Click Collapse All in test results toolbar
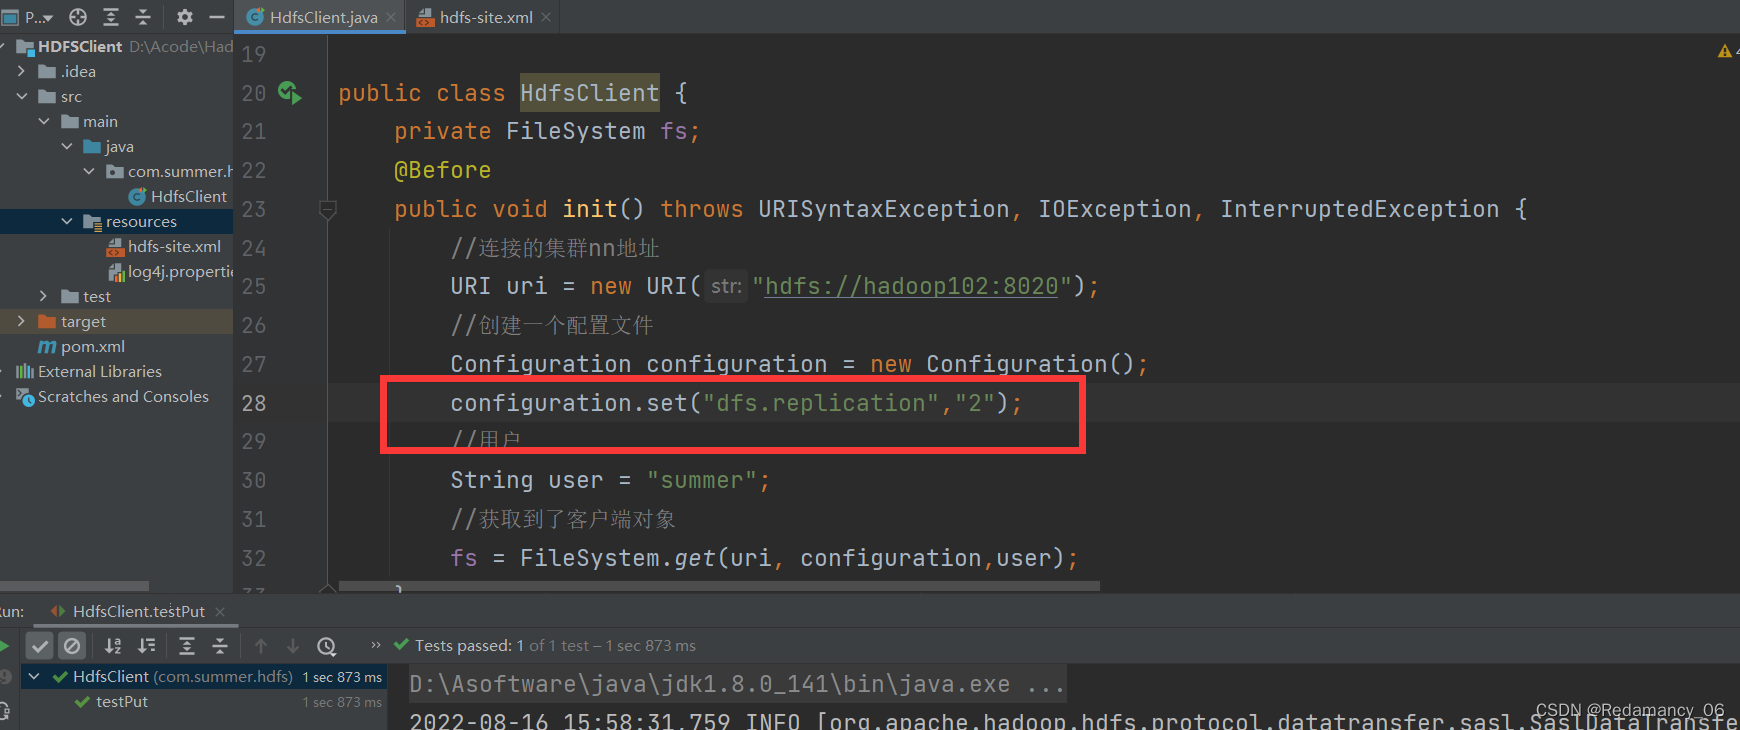1740x730 pixels. [x=220, y=646]
